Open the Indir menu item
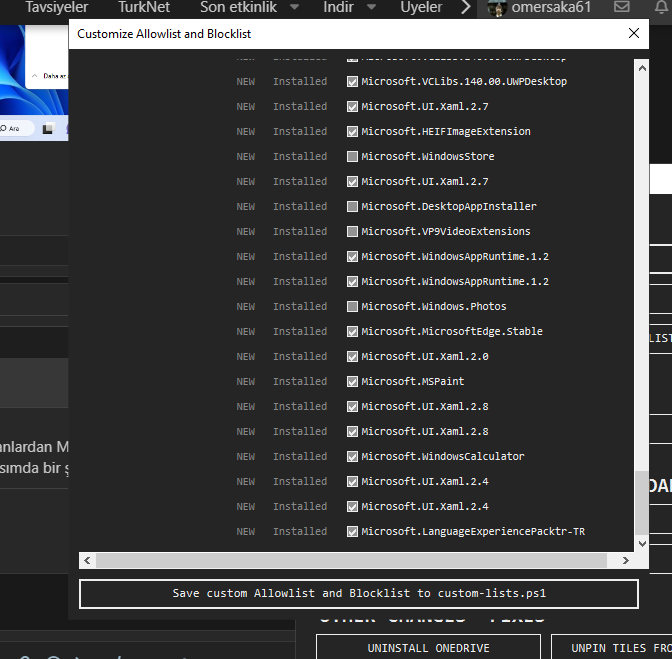This screenshot has height=659, width=672. [338, 7]
